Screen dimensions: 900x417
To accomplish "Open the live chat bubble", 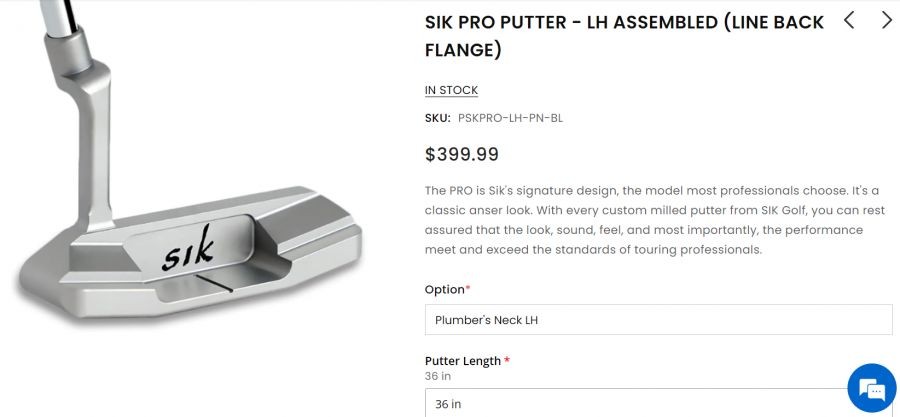I will tap(871, 388).
